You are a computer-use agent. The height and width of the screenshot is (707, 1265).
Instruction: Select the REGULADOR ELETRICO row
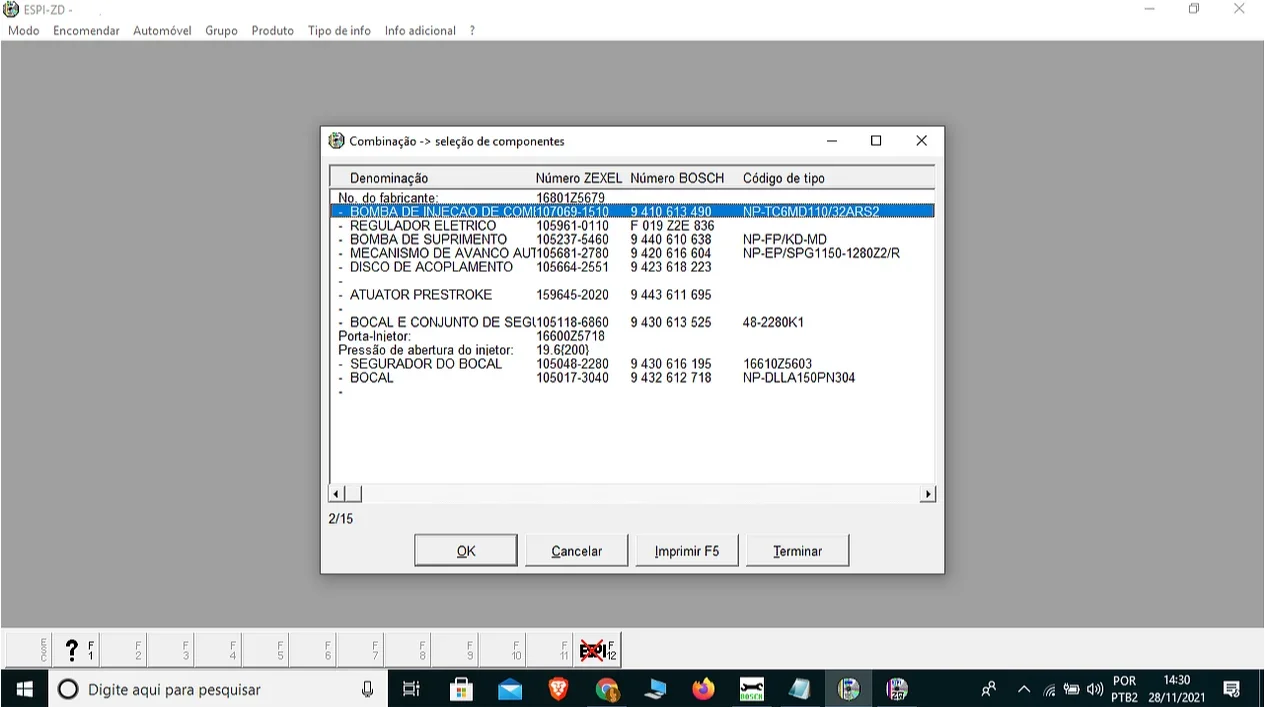coord(632,226)
